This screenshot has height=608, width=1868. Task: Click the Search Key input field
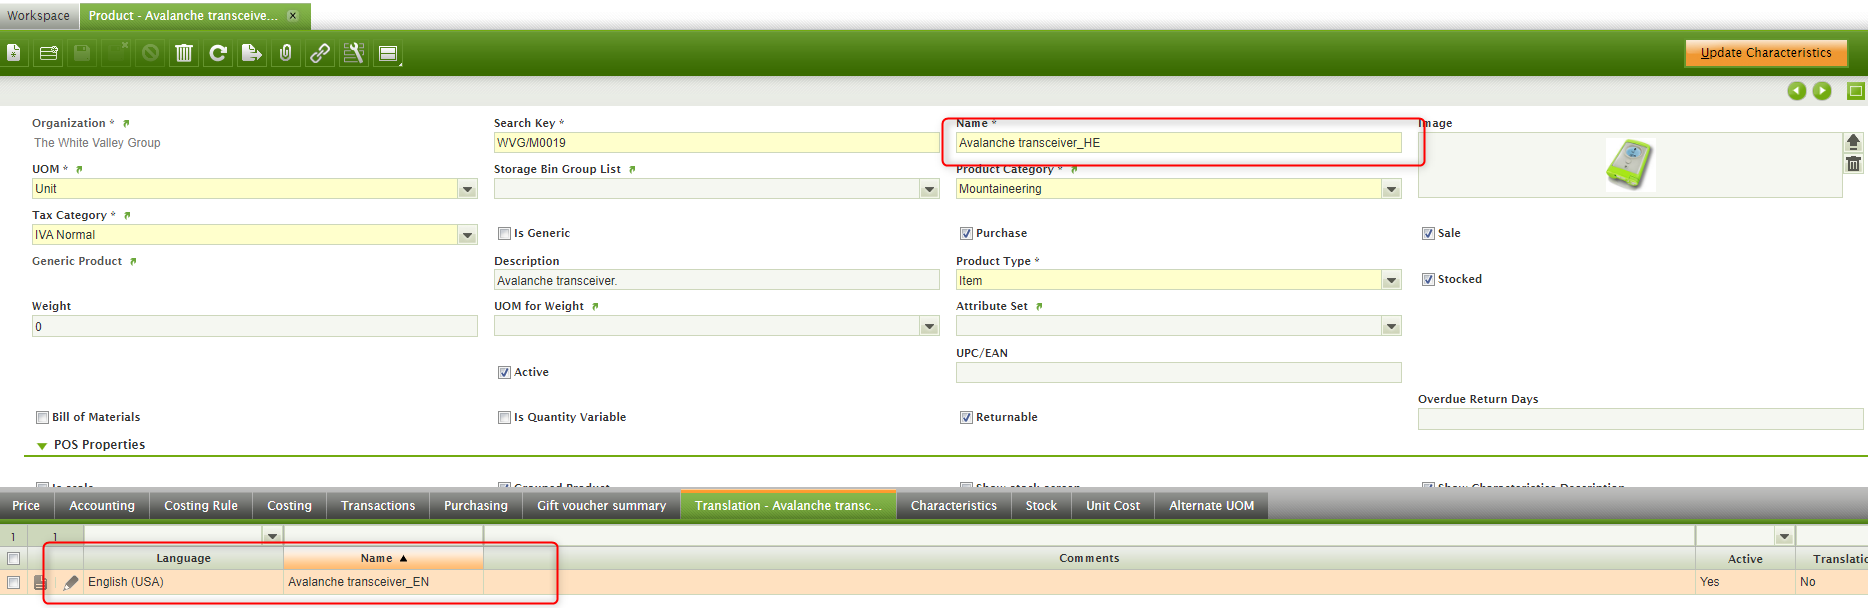pyautogui.click(x=716, y=143)
